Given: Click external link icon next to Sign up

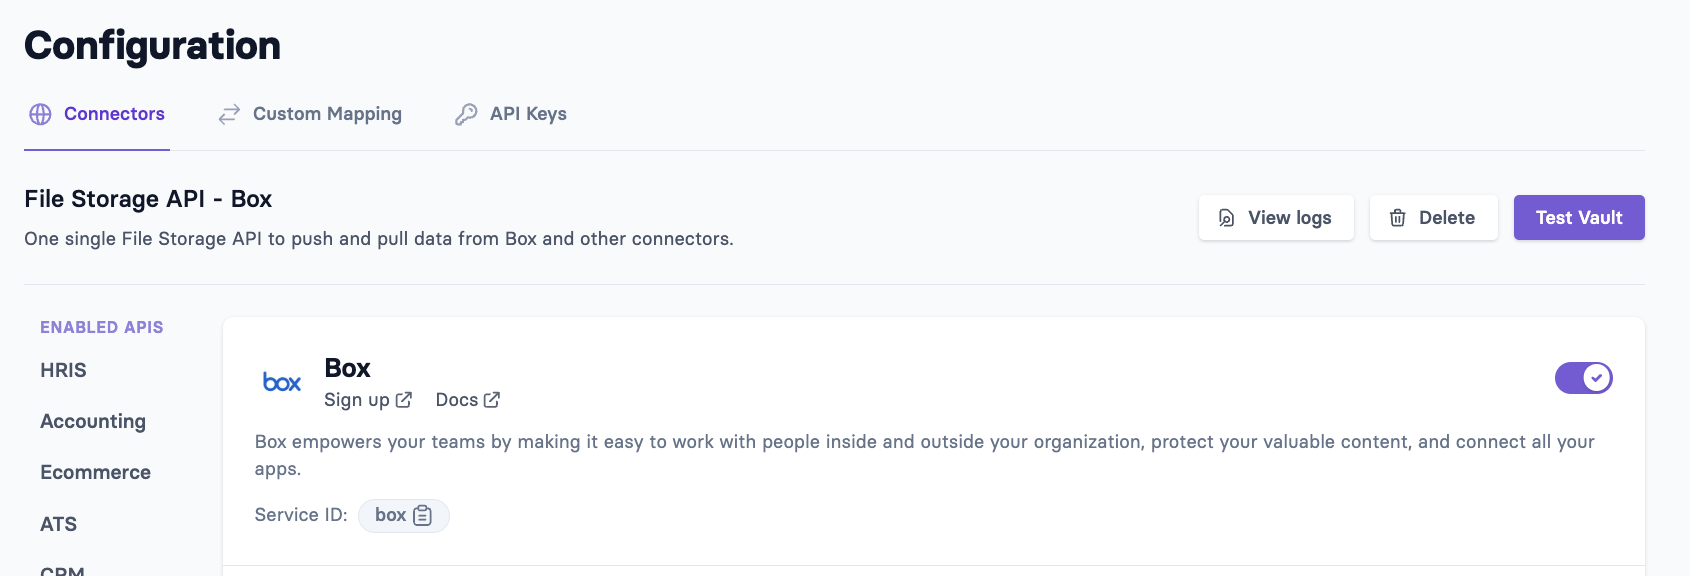Looking at the screenshot, I should point(404,400).
